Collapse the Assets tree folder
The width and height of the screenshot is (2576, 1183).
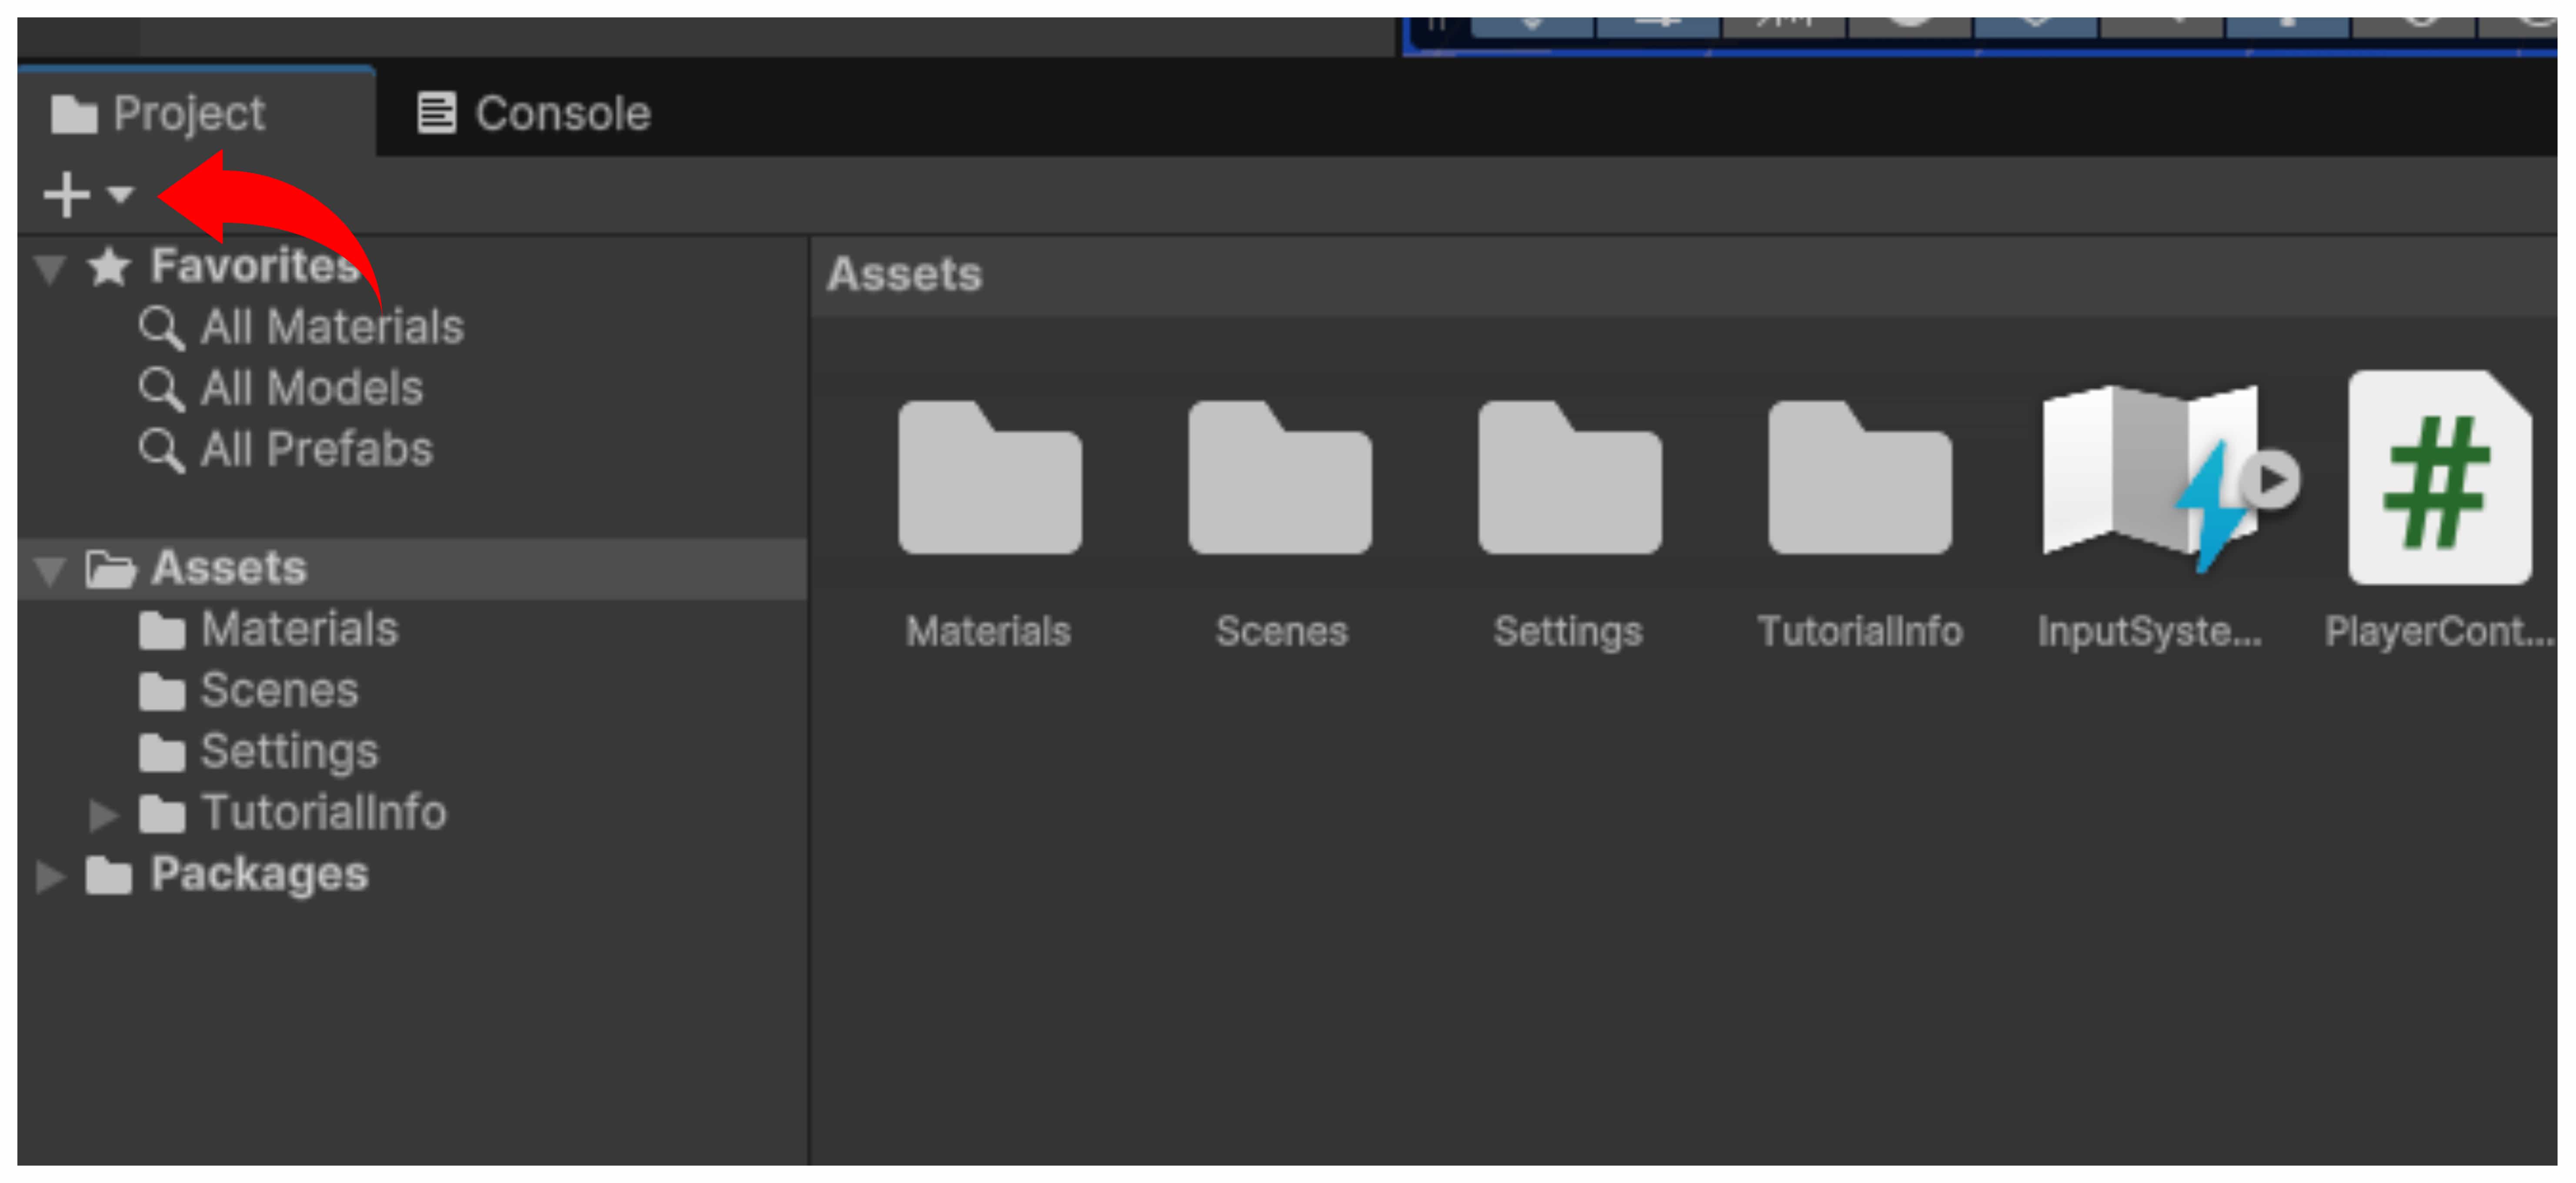[x=49, y=570]
